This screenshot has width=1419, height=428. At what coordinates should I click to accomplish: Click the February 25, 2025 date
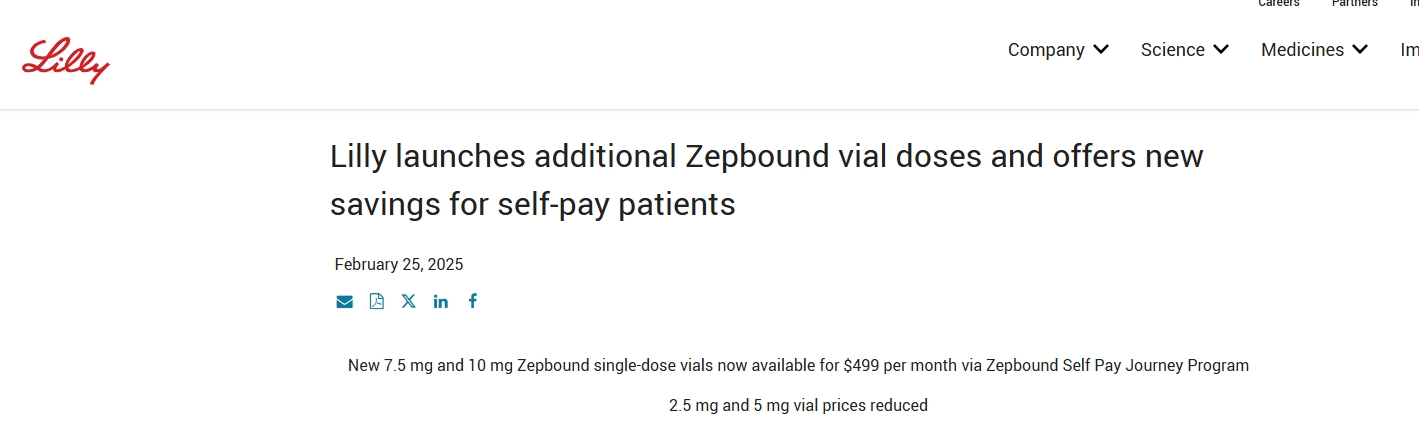[399, 265]
